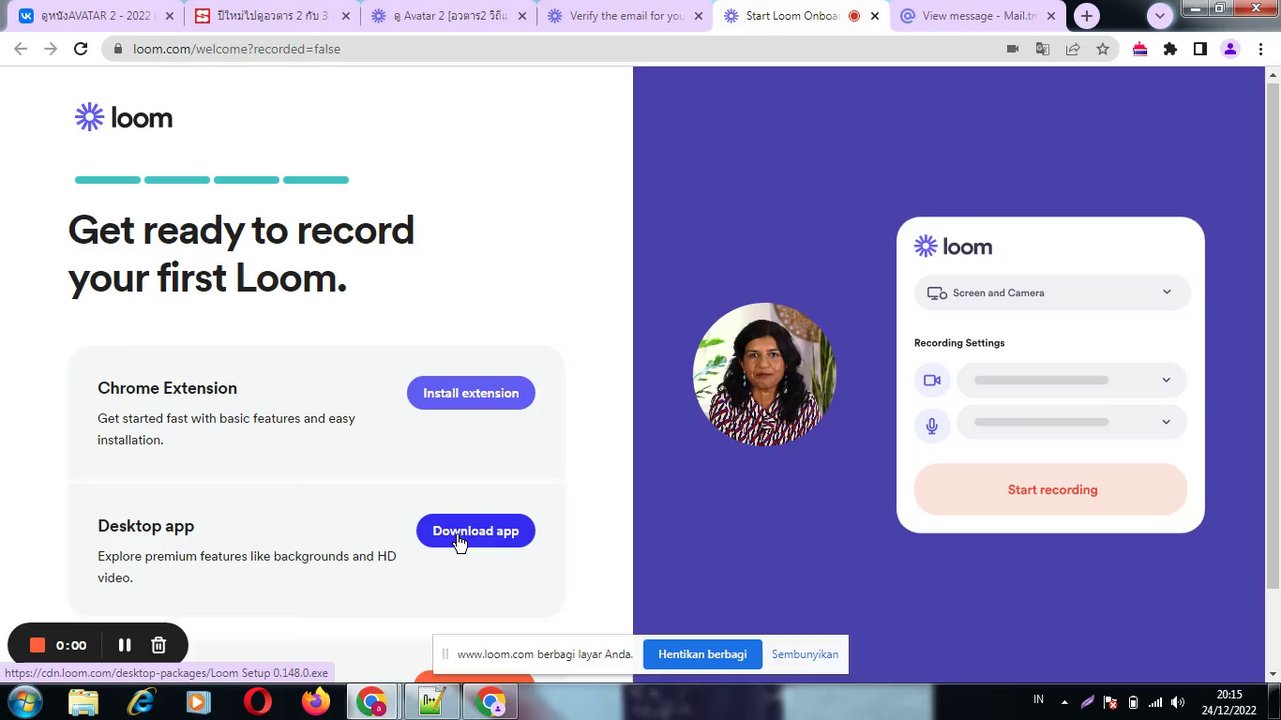
Task: Switch to the second tab with red icon
Action: point(271,16)
